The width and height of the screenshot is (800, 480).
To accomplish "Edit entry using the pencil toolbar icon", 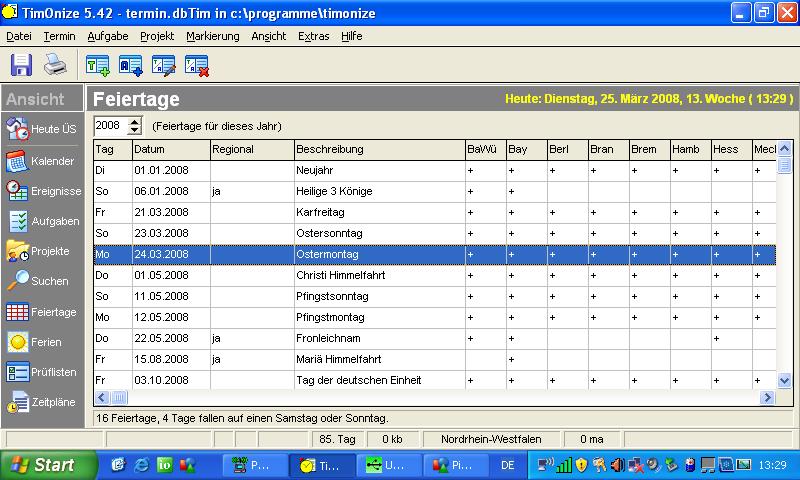I will tap(163, 66).
